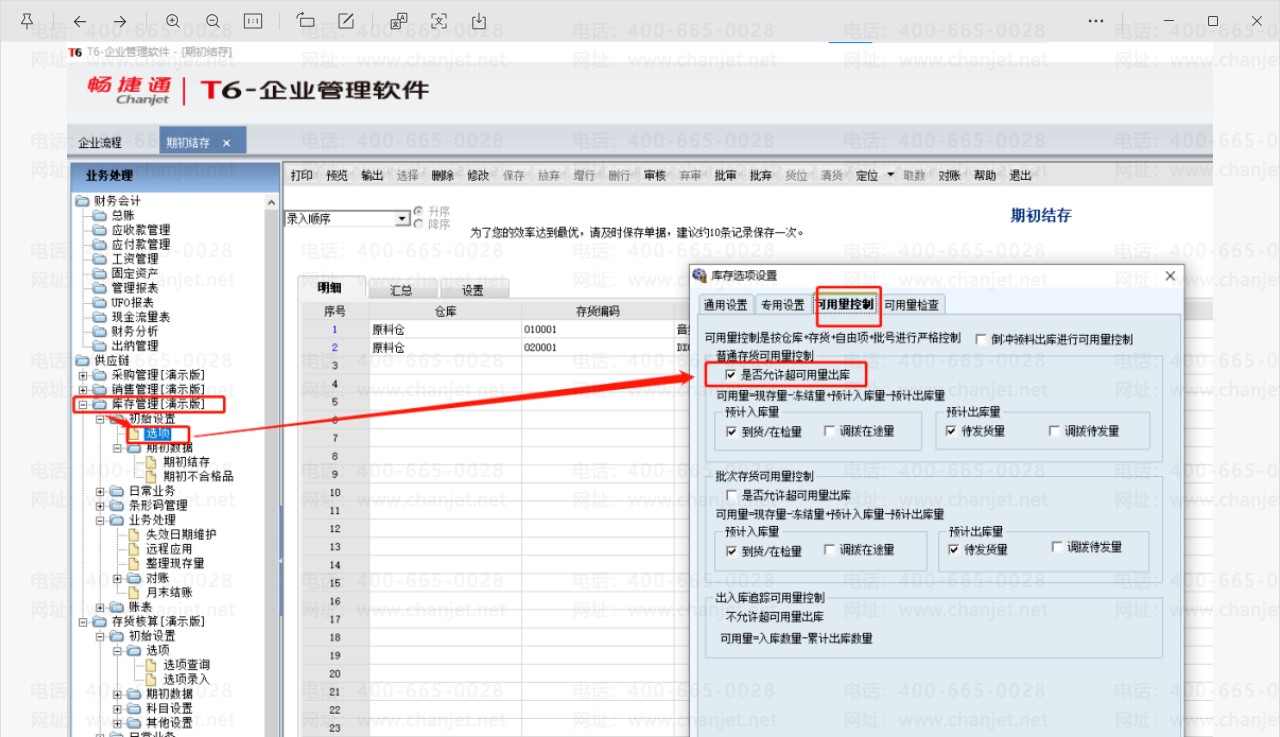Click the 打印 toolbar button
Image resolution: width=1280 pixels, height=737 pixels.
(x=301, y=176)
